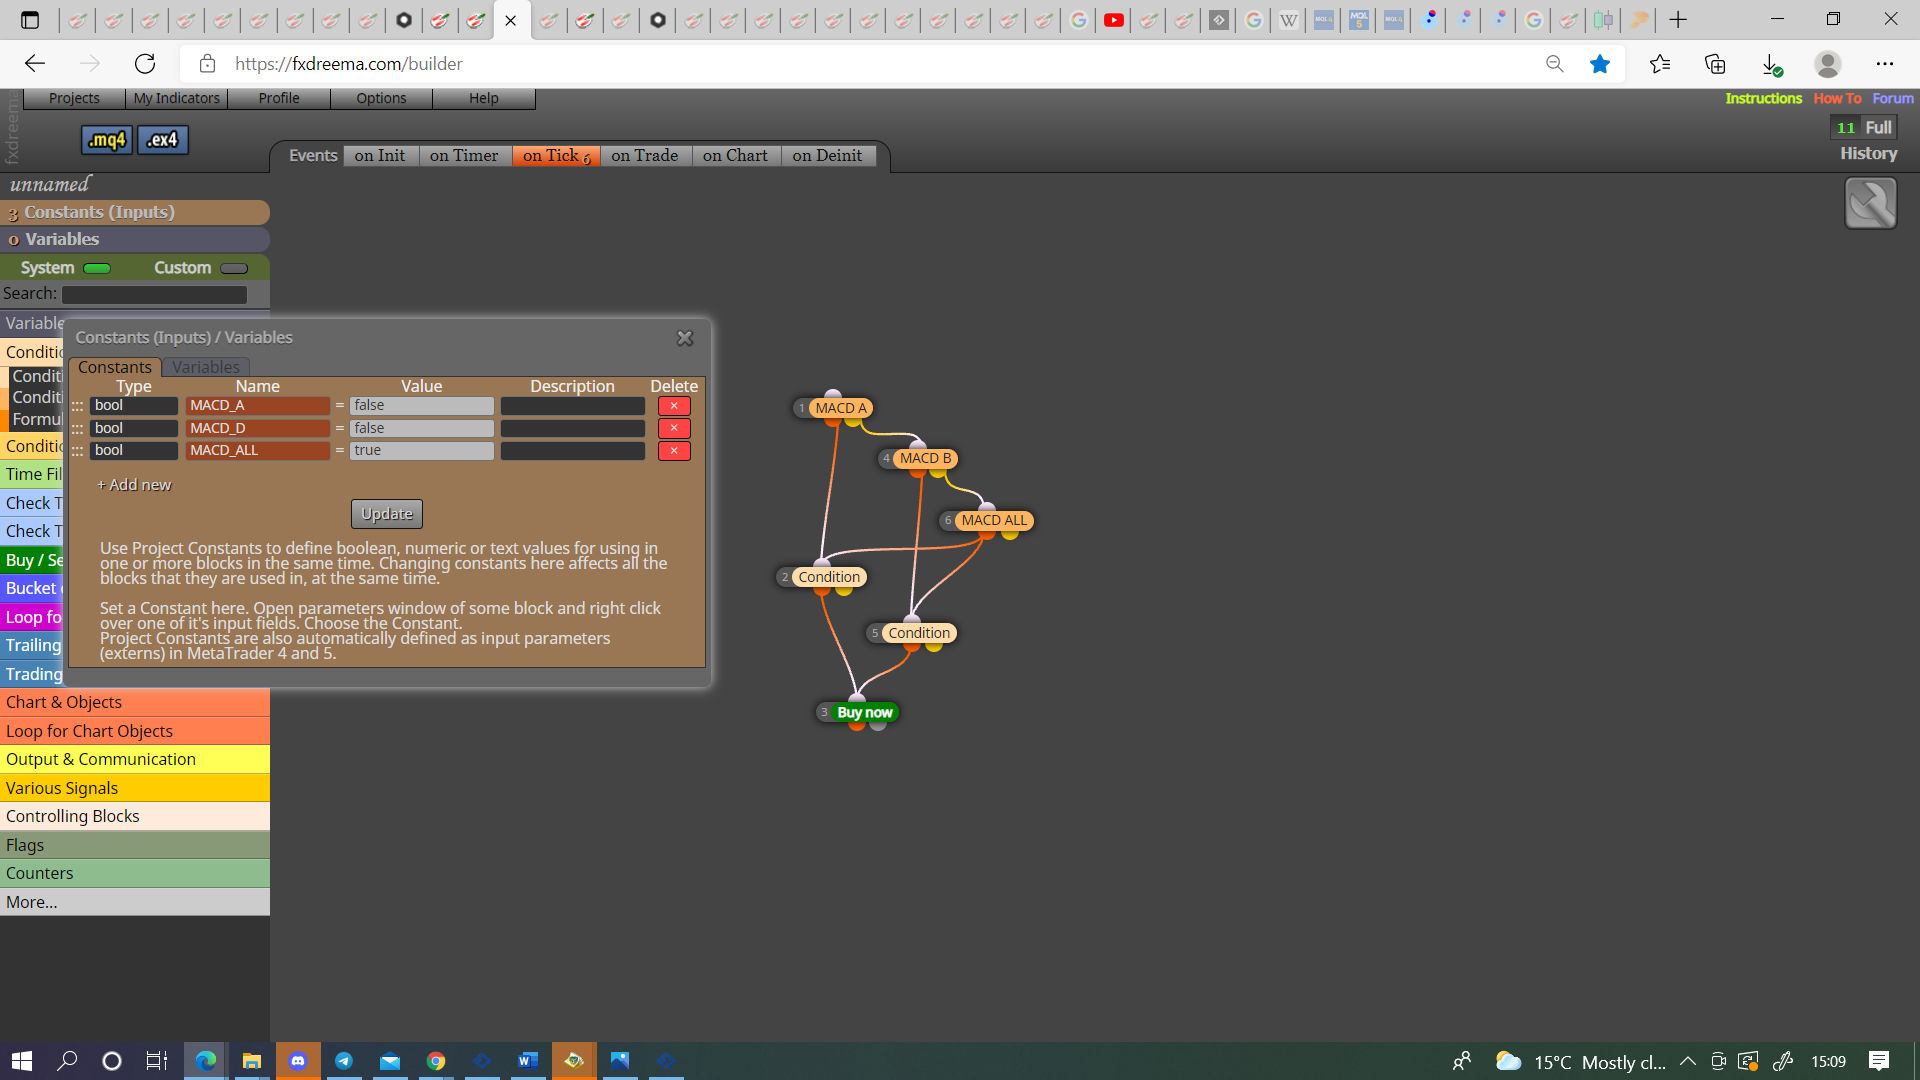This screenshot has height=1080, width=1920.
Task: Reorder handle for the MACD_A row
Action: pos(77,406)
